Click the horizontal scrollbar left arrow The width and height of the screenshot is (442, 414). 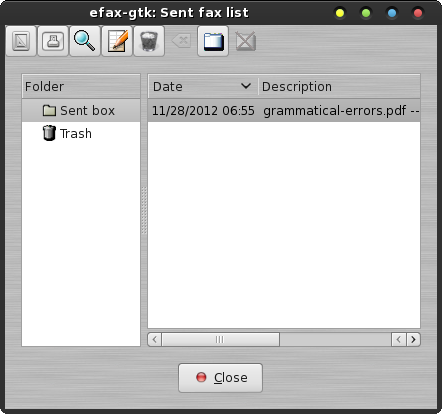(155, 339)
